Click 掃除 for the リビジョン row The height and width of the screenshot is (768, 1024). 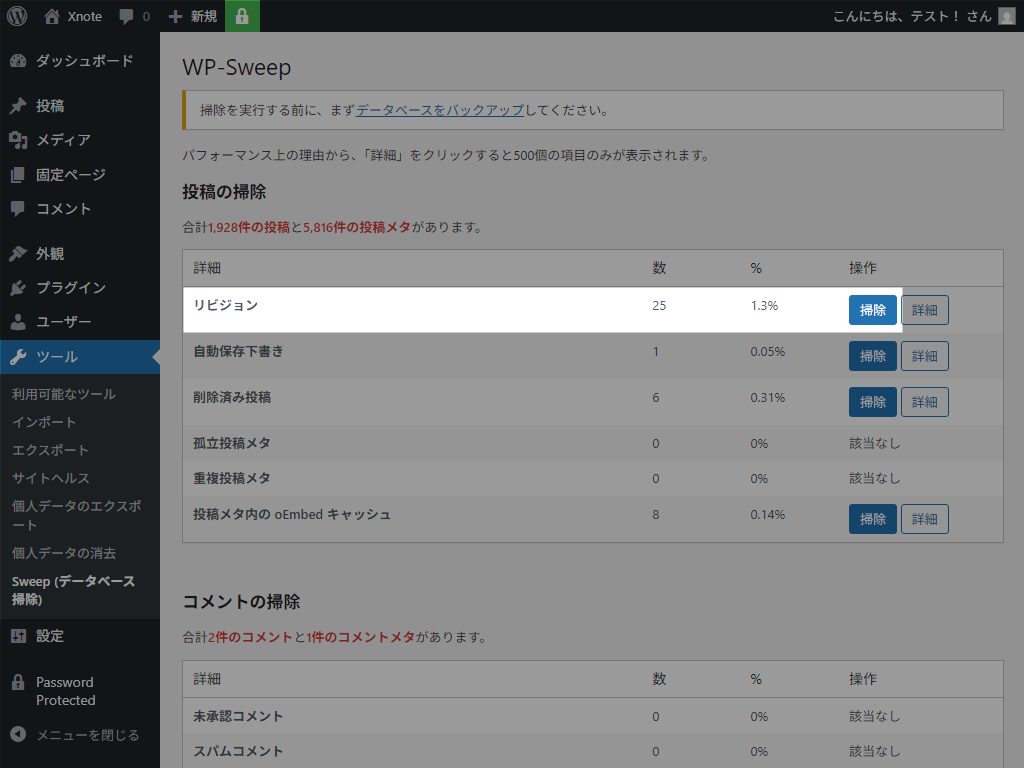(872, 310)
